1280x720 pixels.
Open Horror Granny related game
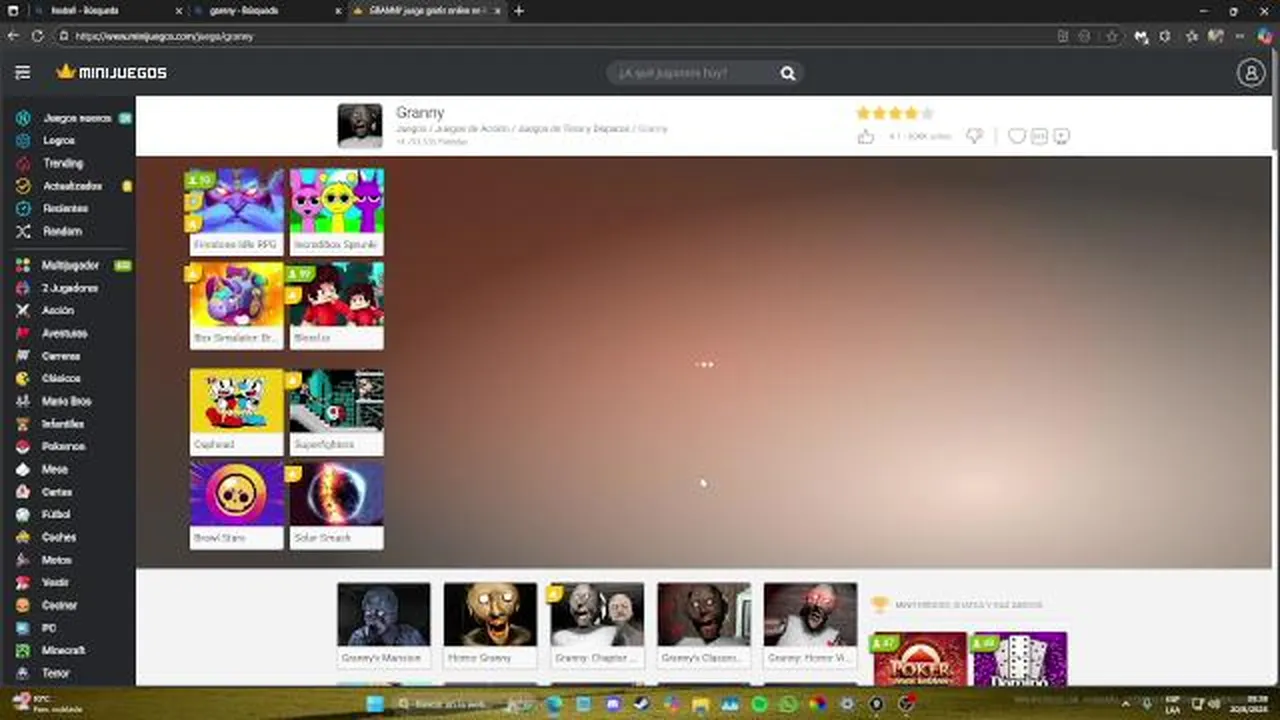[490, 625]
